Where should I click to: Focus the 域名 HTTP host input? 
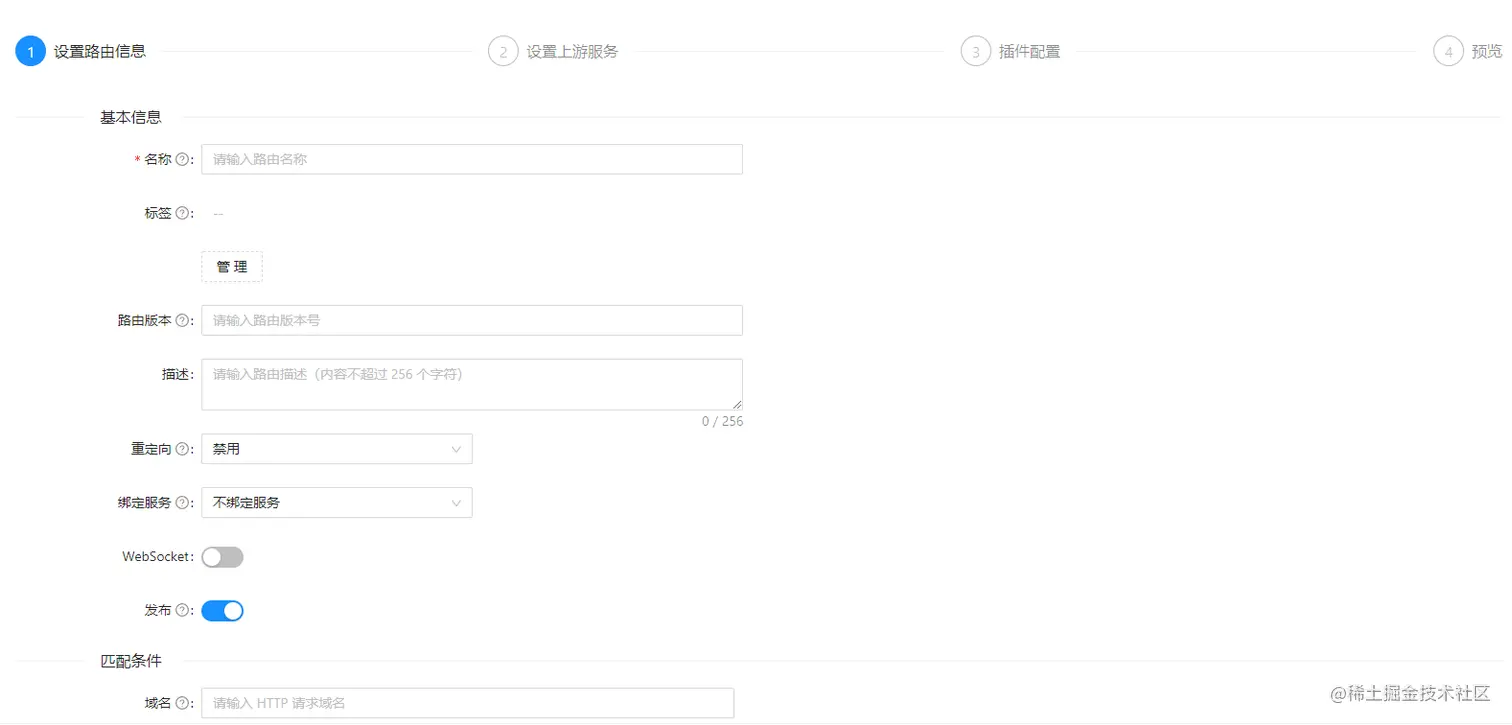point(468,703)
